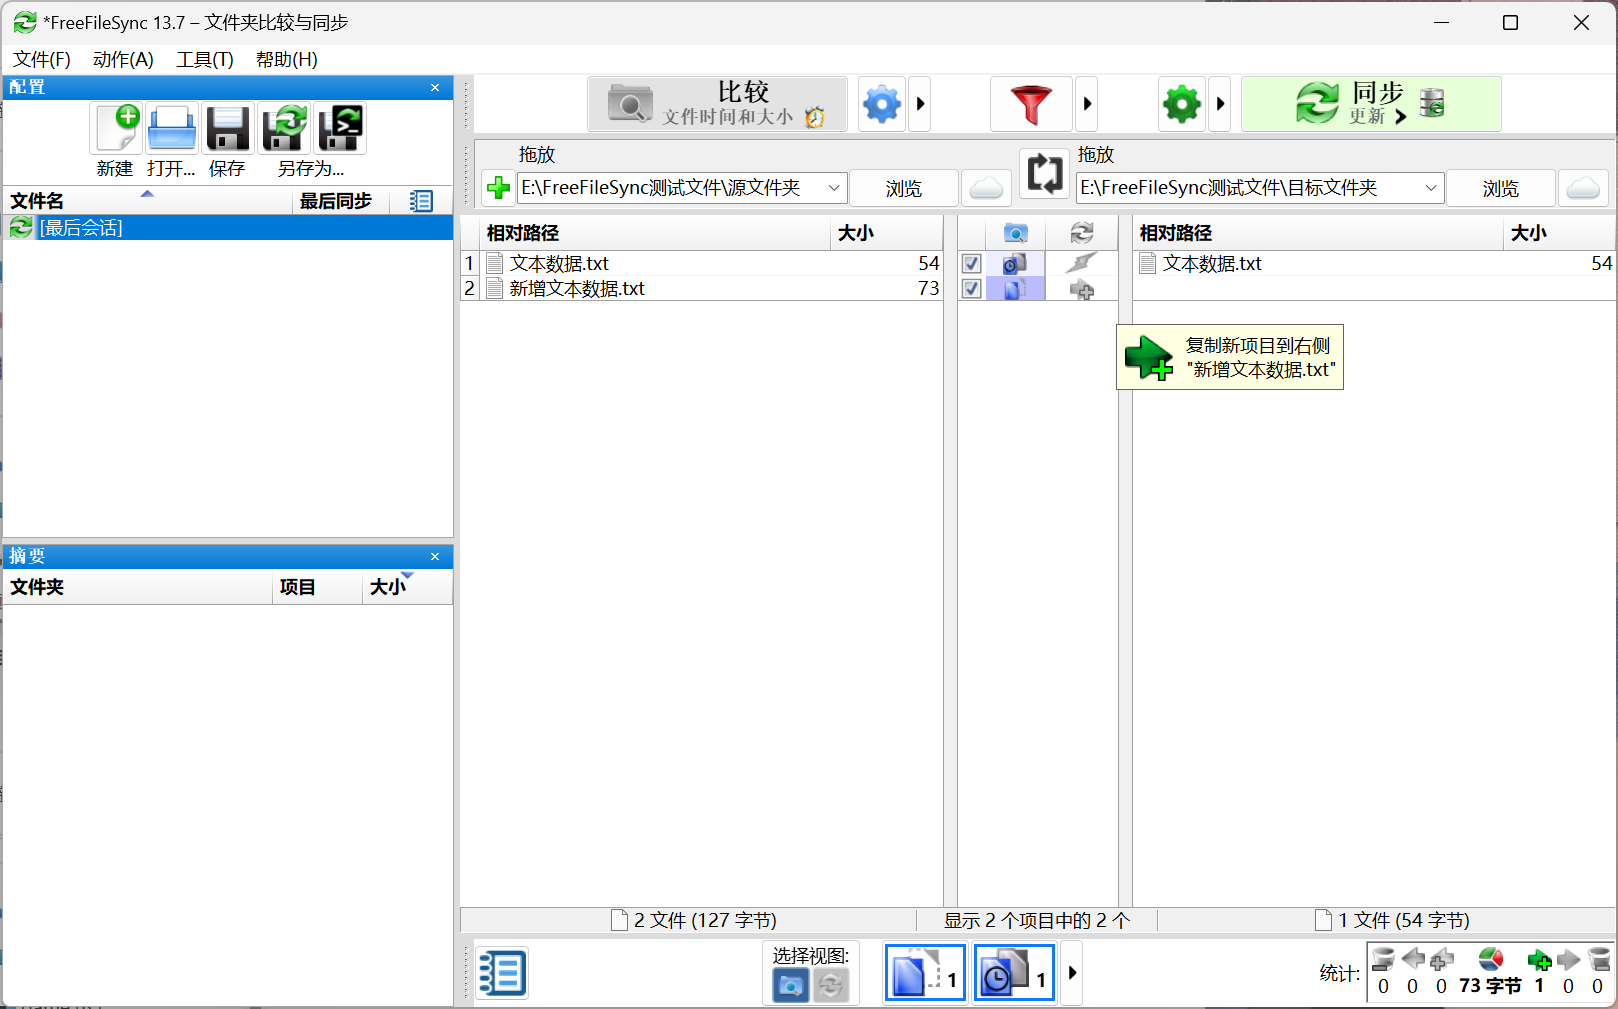Start comparison with the 比较 button
Image resolution: width=1618 pixels, height=1009 pixels.
click(717, 104)
